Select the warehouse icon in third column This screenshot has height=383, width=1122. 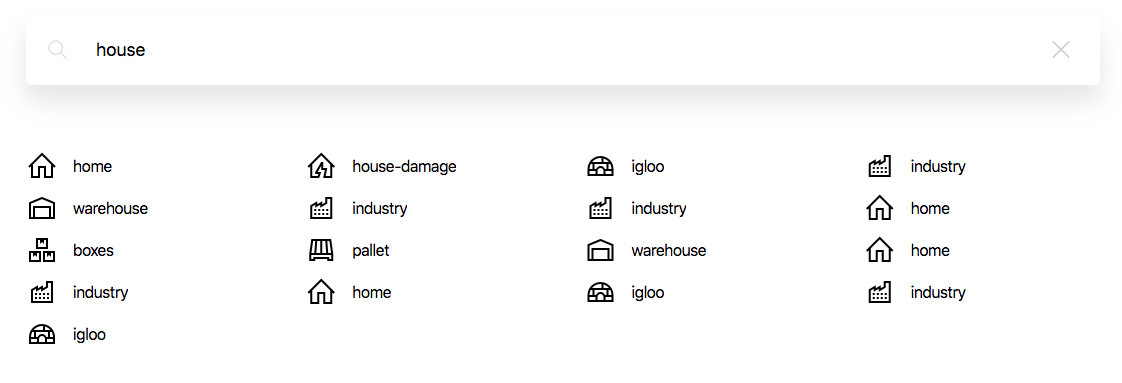point(600,251)
